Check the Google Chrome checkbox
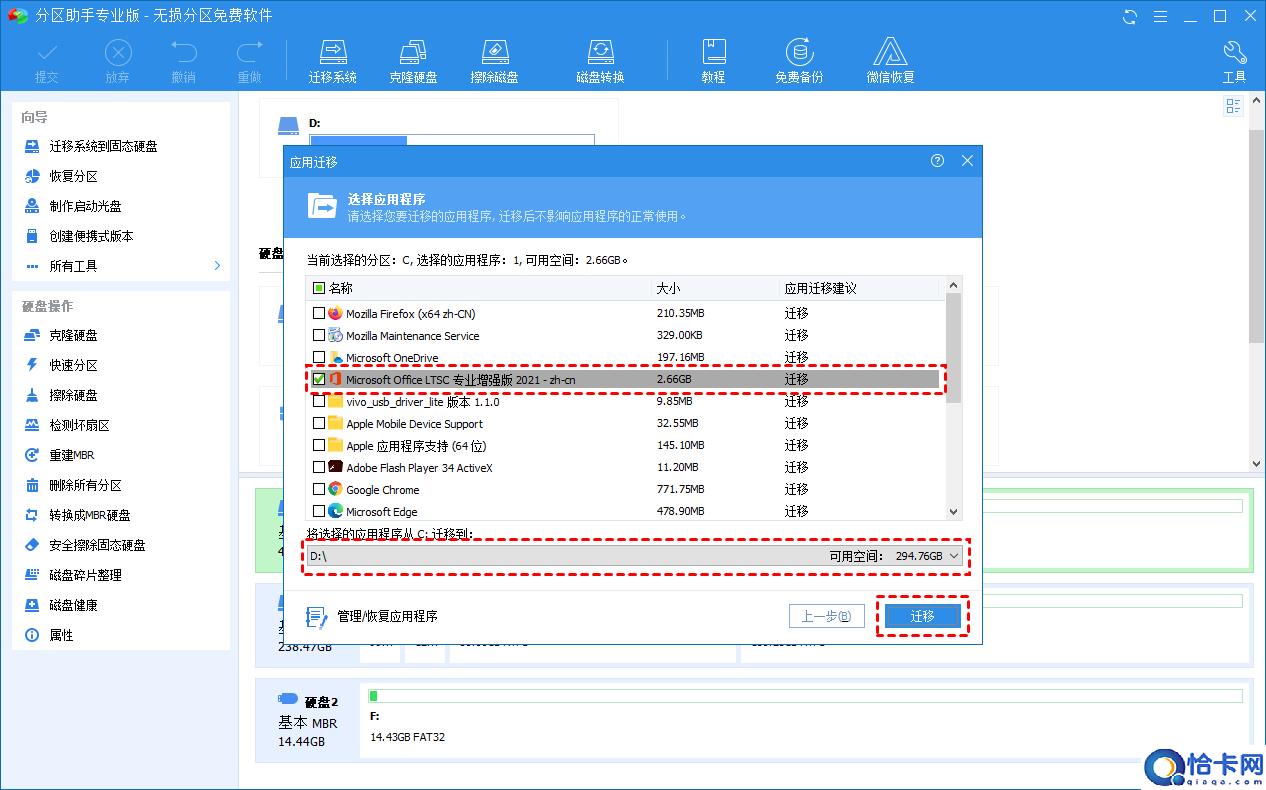 [319, 489]
